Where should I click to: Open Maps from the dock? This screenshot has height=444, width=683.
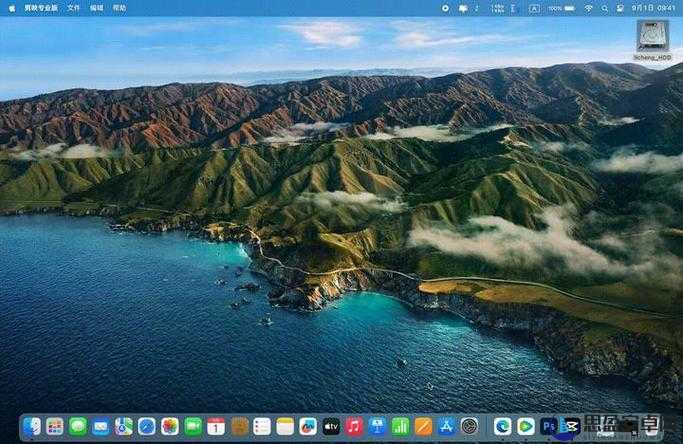click(x=124, y=427)
